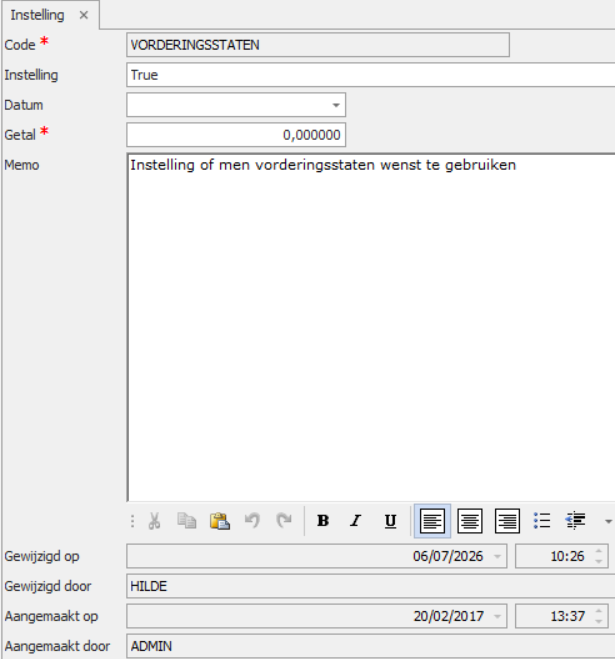615x659 pixels.
Task: Click Aangemaakt door field ADMIN
Action: (x=371, y=646)
